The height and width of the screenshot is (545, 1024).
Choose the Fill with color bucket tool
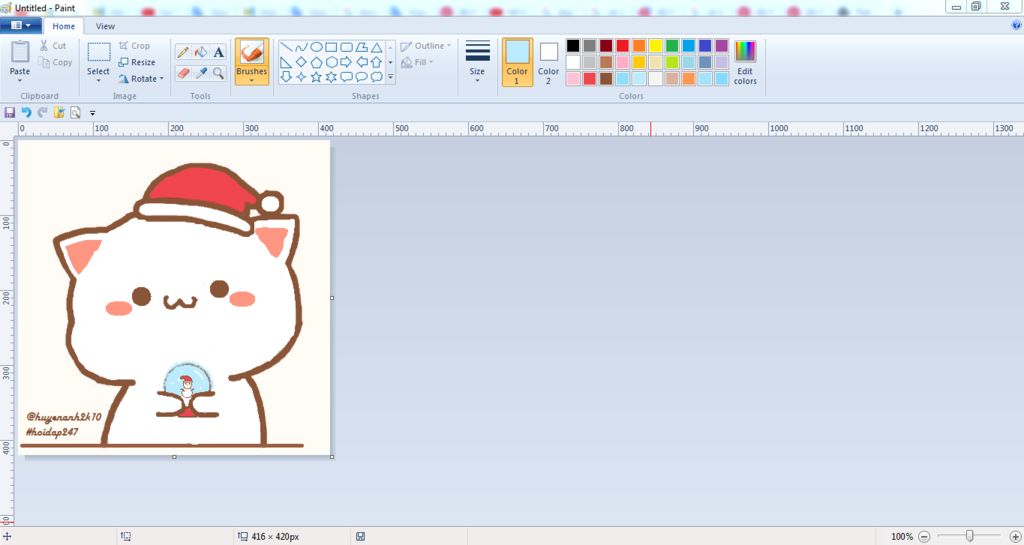[201, 52]
